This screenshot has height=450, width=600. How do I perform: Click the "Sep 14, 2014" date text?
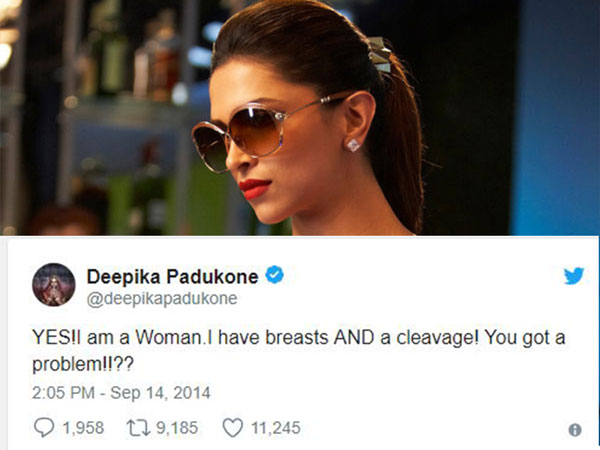(160, 393)
